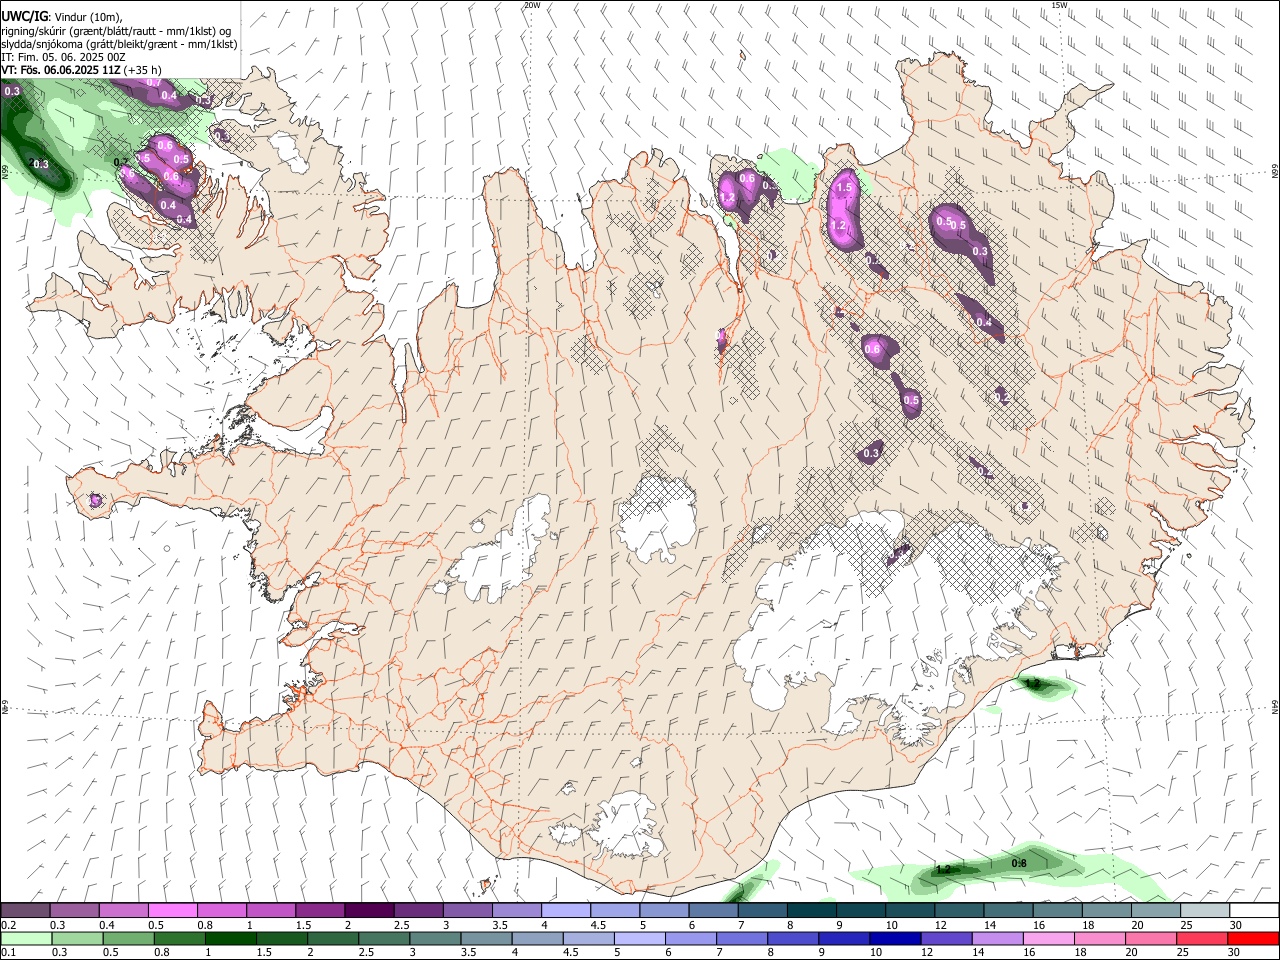
Task: Click the pale green 0.1–0.3 swatch in lower legend
Action: pyautogui.click(x=26, y=939)
